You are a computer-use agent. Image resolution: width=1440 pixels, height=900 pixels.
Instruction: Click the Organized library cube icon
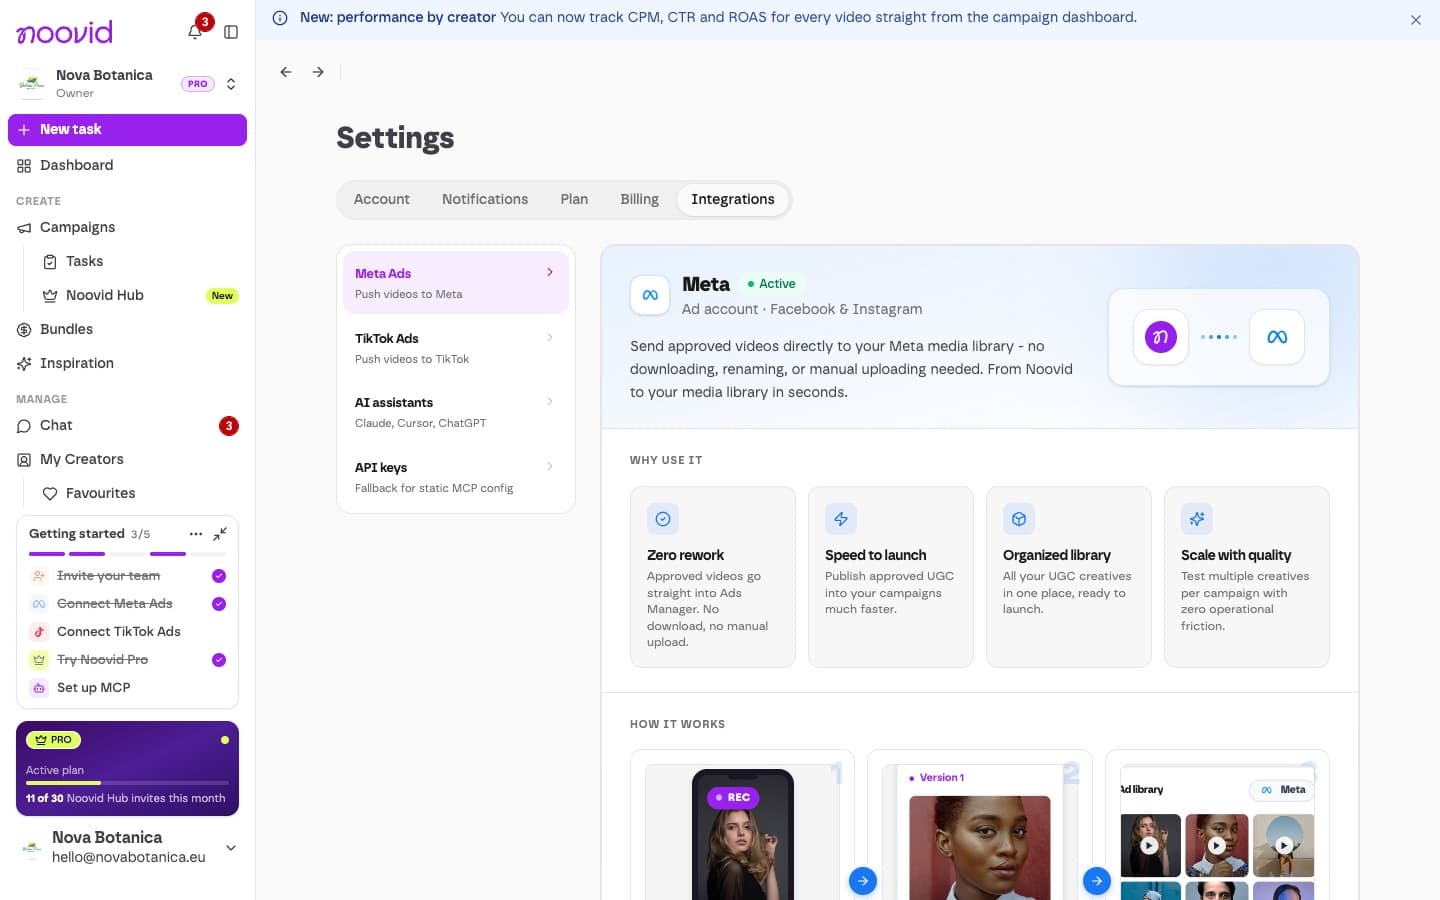[x=1019, y=519]
